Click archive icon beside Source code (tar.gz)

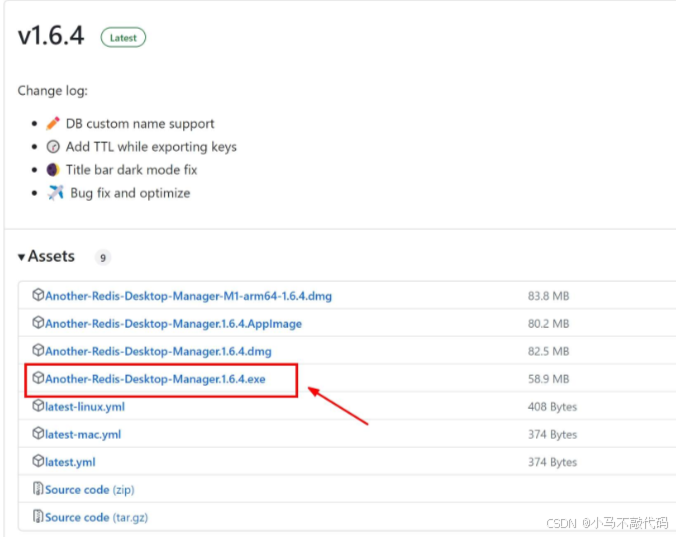38,516
